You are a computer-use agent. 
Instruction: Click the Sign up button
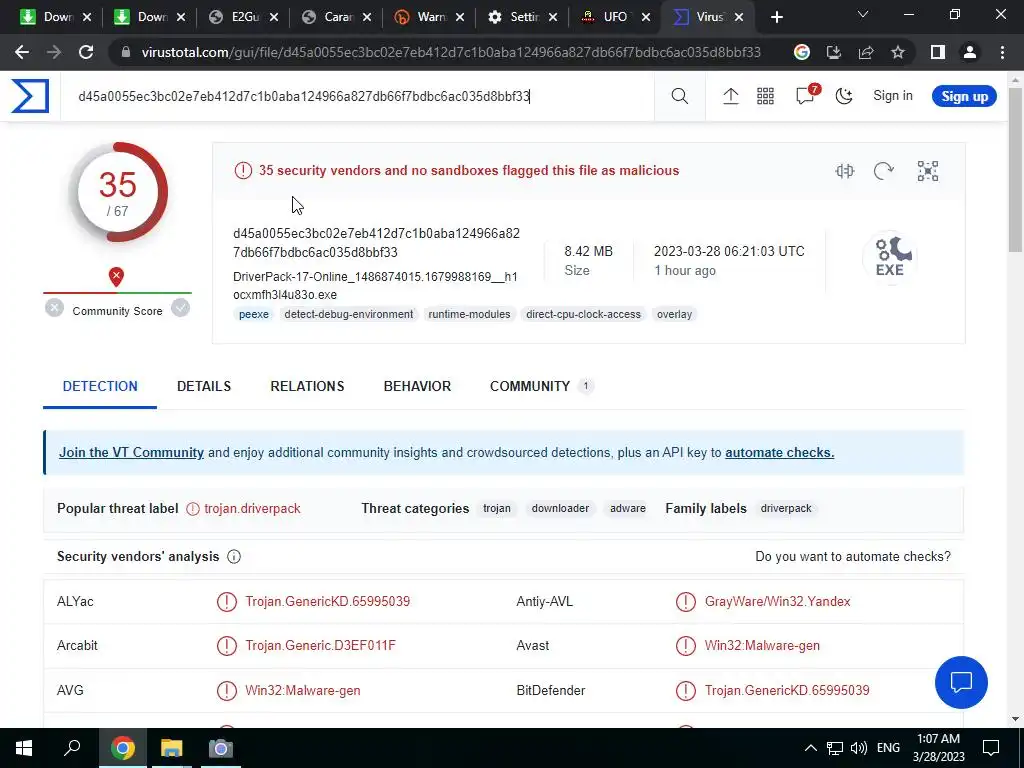(x=964, y=96)
